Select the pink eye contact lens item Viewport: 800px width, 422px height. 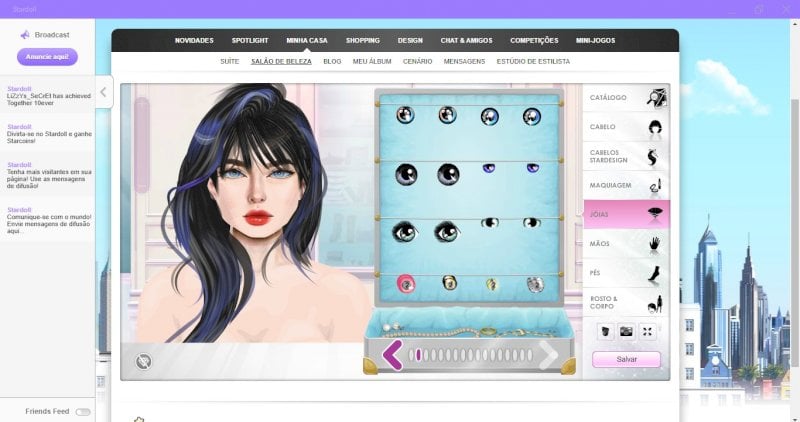tap(406, 284)
